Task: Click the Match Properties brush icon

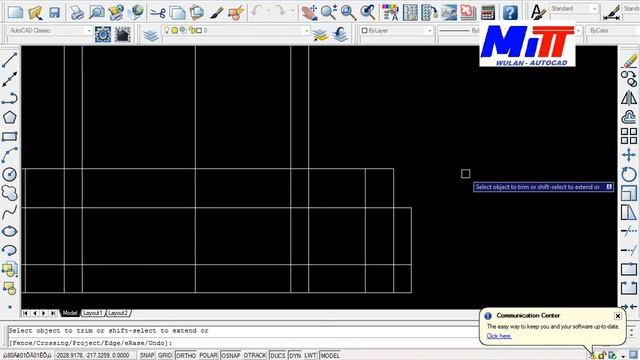Action: click(x=217, y=13)
